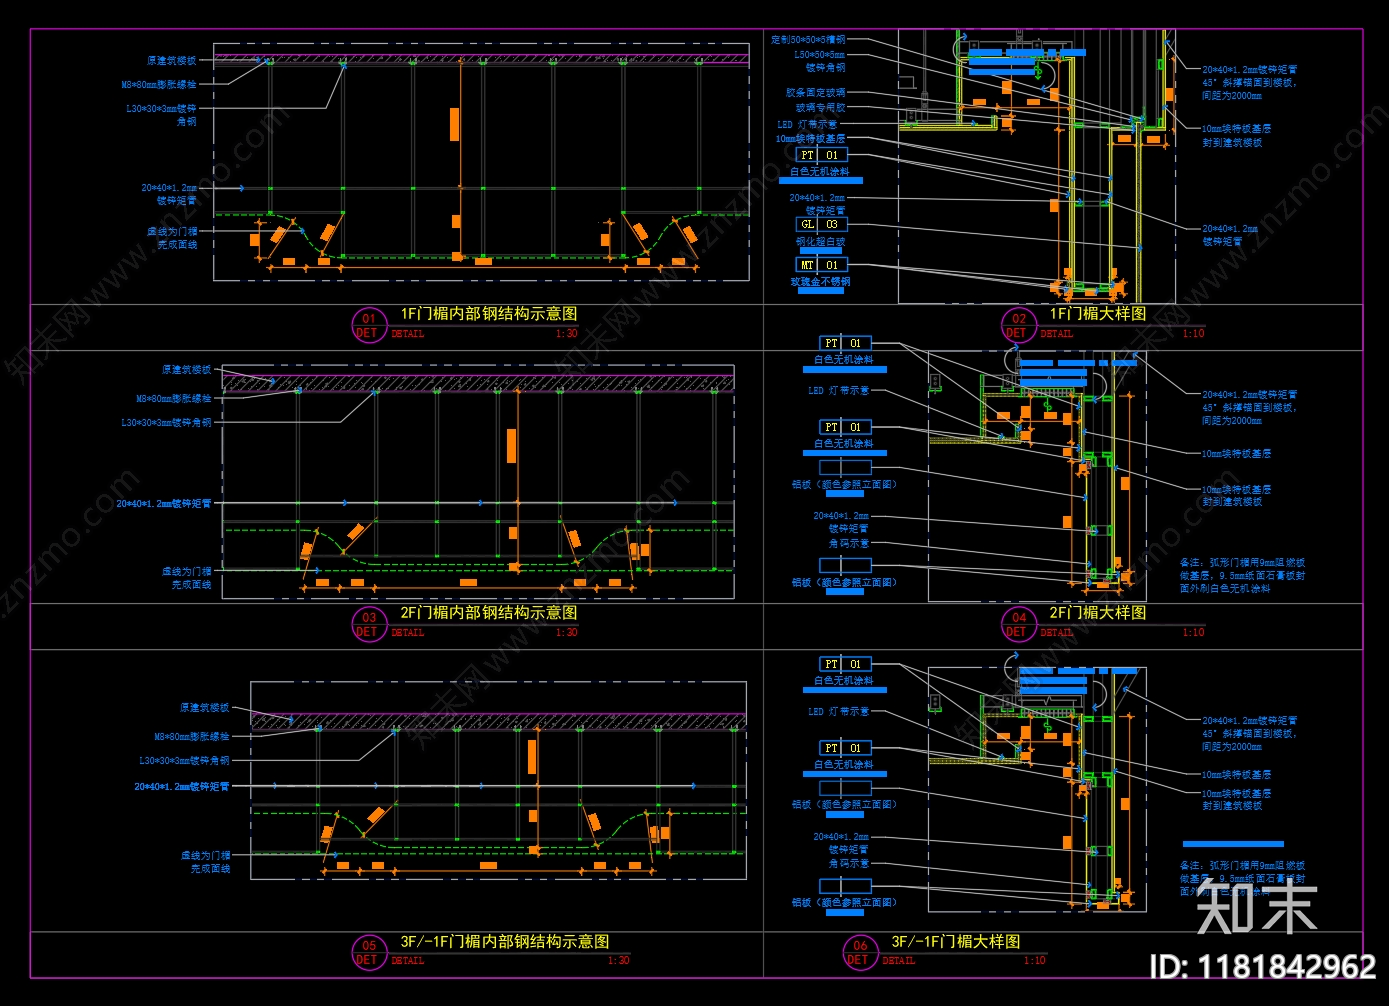Image resolution: width=1389 pixels, height=1006 pixels.
Task: Click the L50*50*5mm 镀锌角钢 annotation
Action: click(820, 62)
